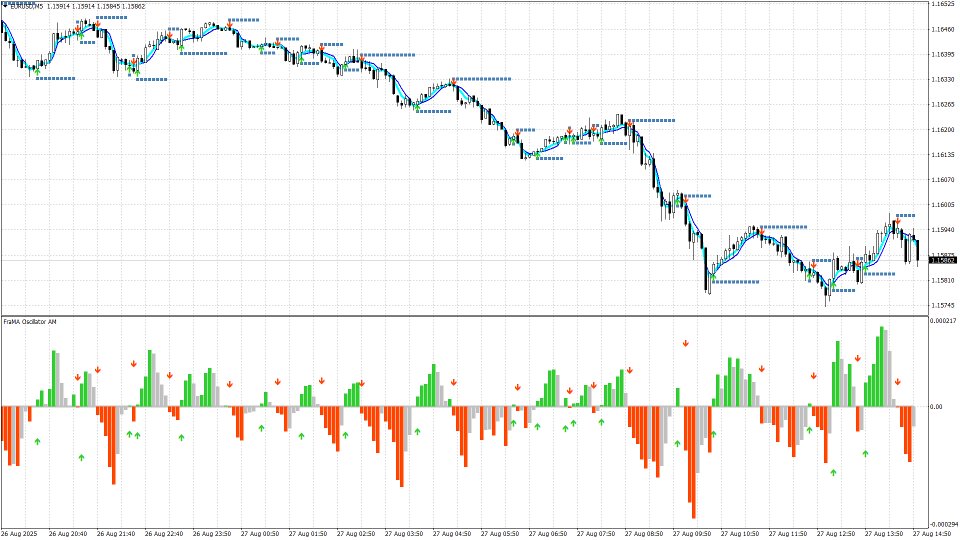Click price axis label 1.16135
Screen dimensions: 960x540
[943, 154]
